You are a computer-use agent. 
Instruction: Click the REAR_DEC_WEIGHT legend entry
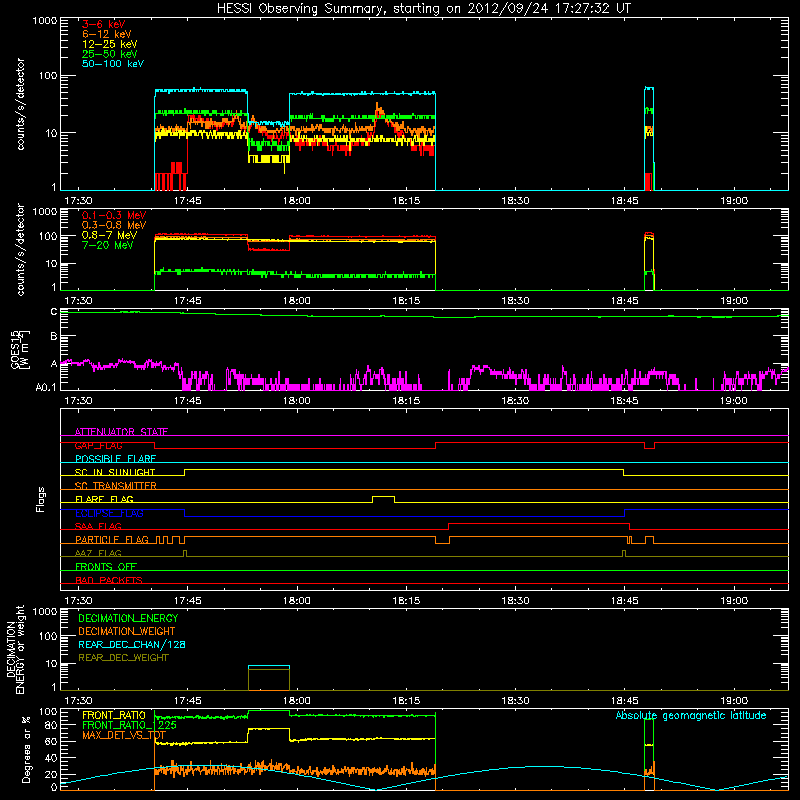tap(123, 658)
